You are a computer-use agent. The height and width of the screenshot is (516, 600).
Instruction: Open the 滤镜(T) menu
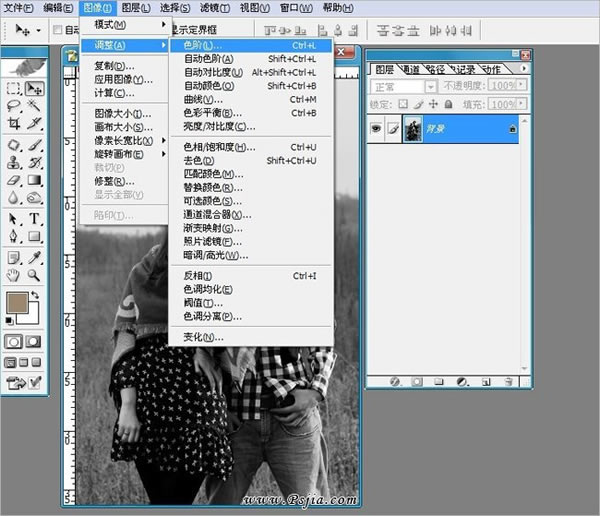[215, 8]
